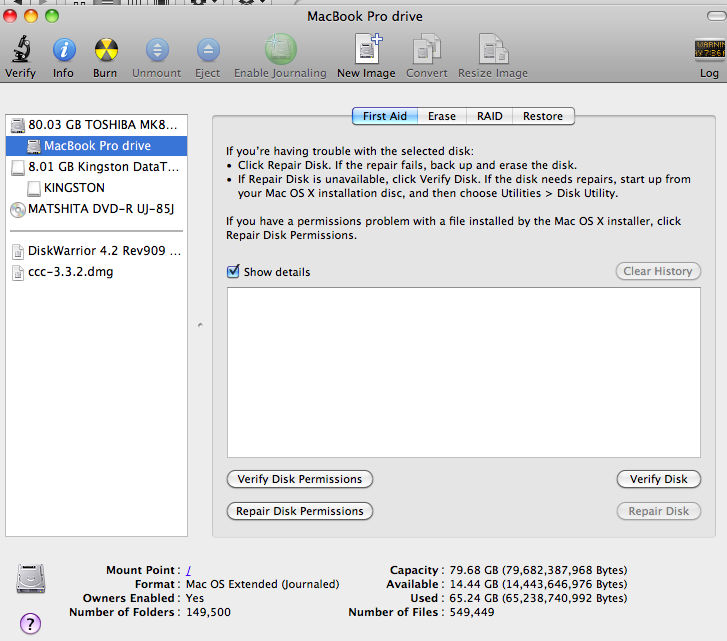Click the Used value 65.24 GB text
The image size is (727, 641).
538,598
